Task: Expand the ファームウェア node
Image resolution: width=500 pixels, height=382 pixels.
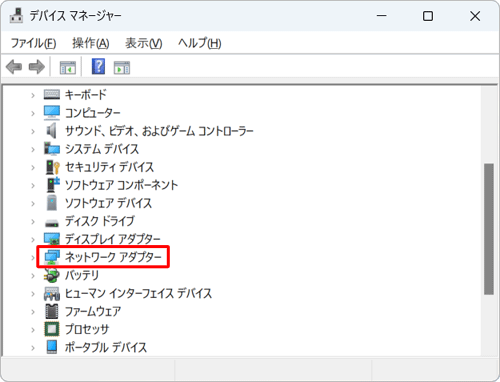Action: point(33,312)
